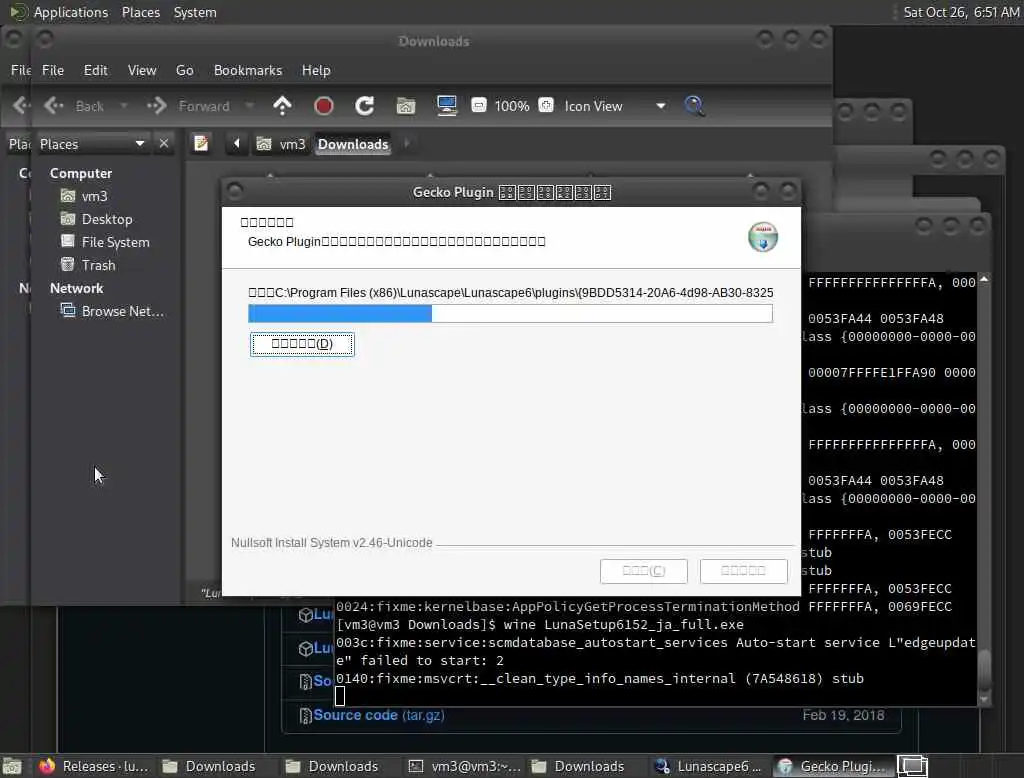
Task: Click the terminal command prompt cursor
Action: point(340,696)
